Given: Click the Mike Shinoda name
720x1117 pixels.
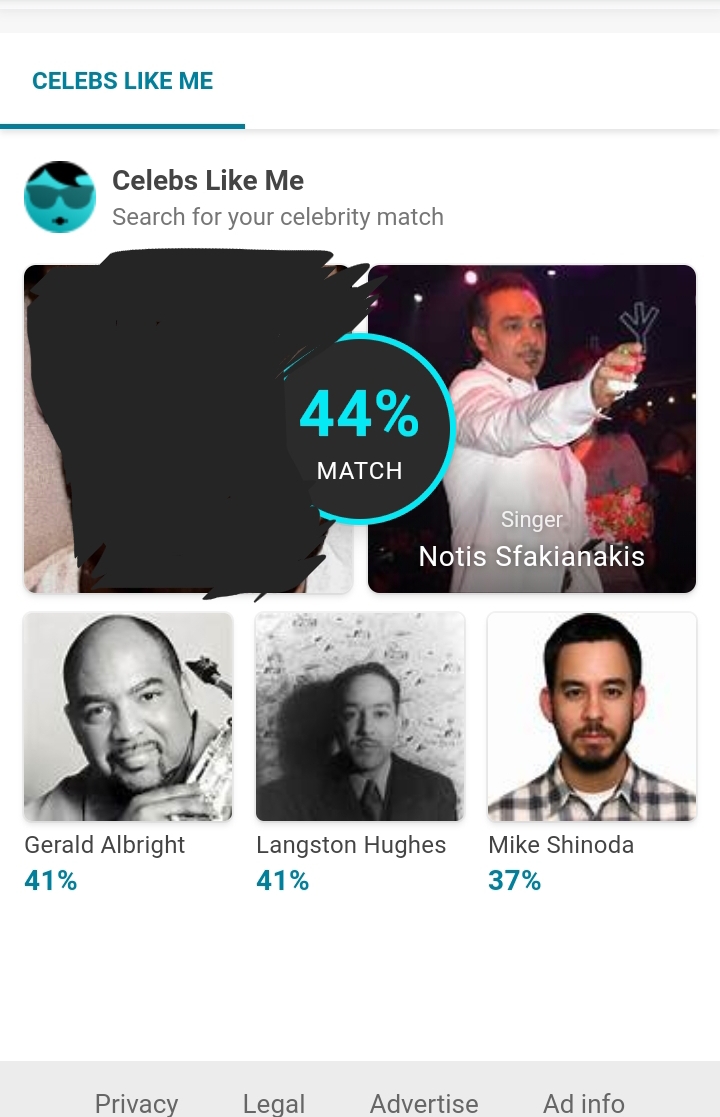Looking at the screenshot, I should (561, 845).
